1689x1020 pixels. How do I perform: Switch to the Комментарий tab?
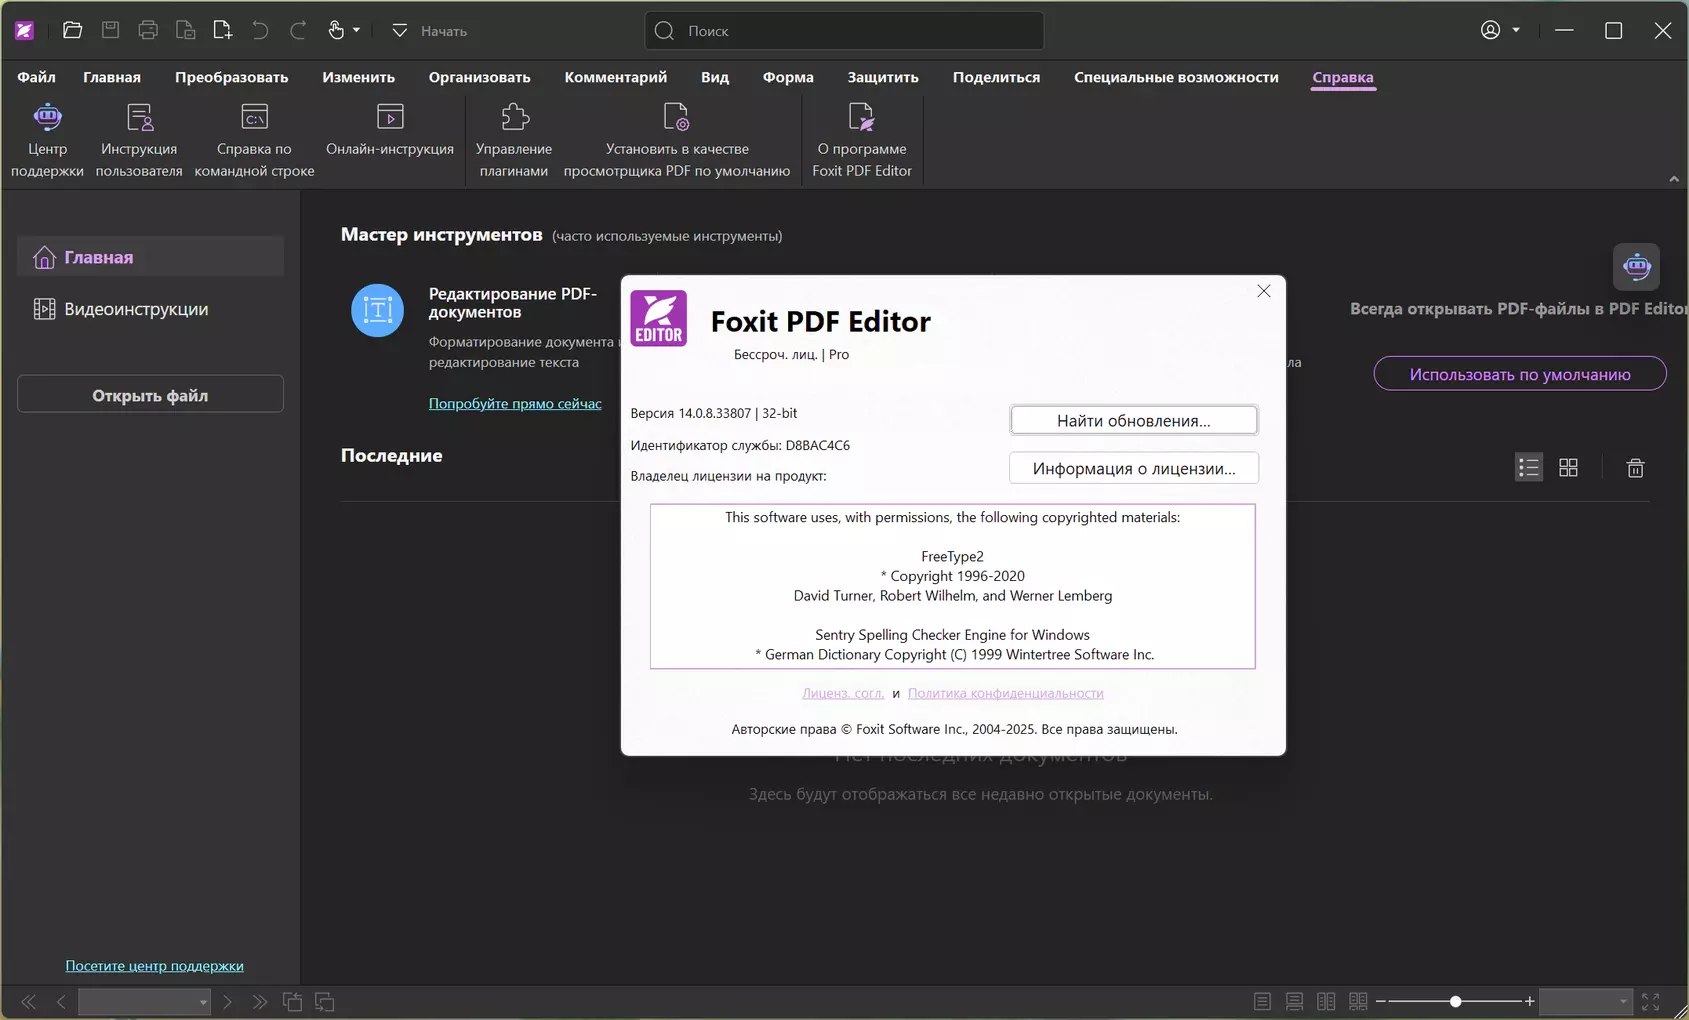point(615,77)
